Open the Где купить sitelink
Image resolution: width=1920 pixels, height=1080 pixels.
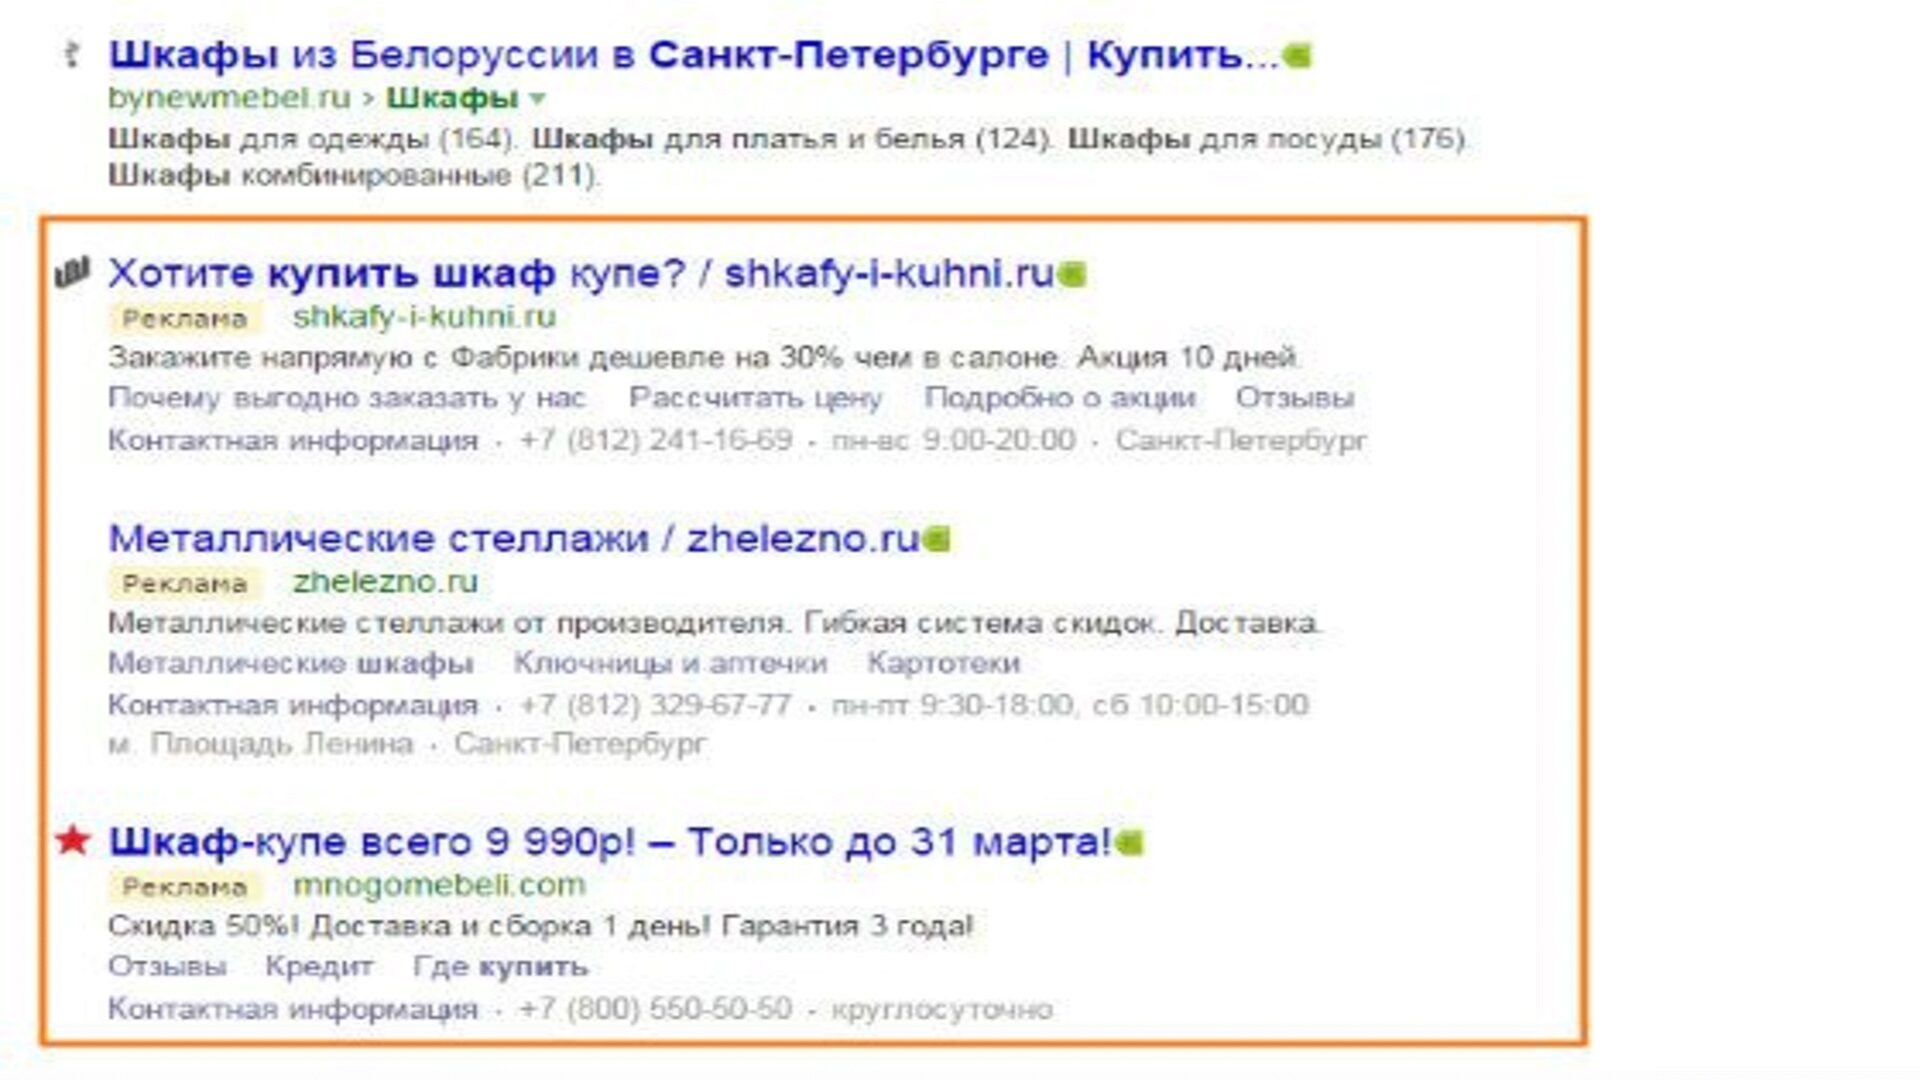500,967
